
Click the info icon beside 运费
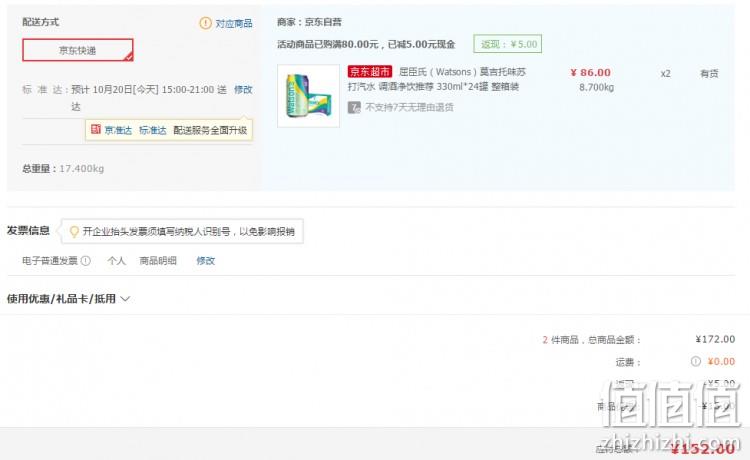click(695, 361)
